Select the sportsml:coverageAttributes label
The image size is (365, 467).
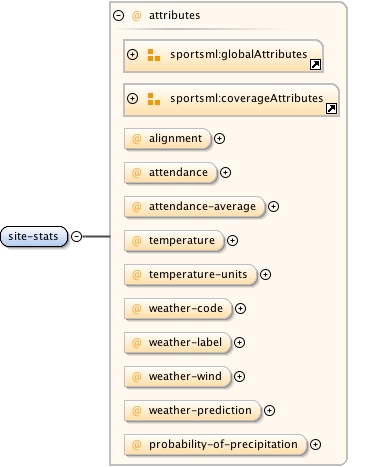click(x=246, y=98)
